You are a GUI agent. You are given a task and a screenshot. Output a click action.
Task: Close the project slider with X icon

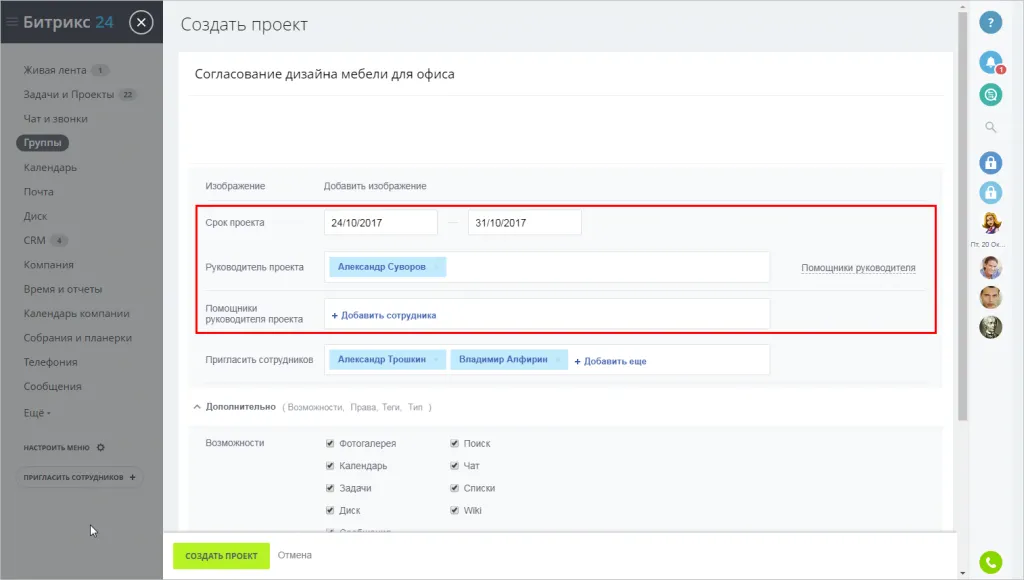coord(142,22)
